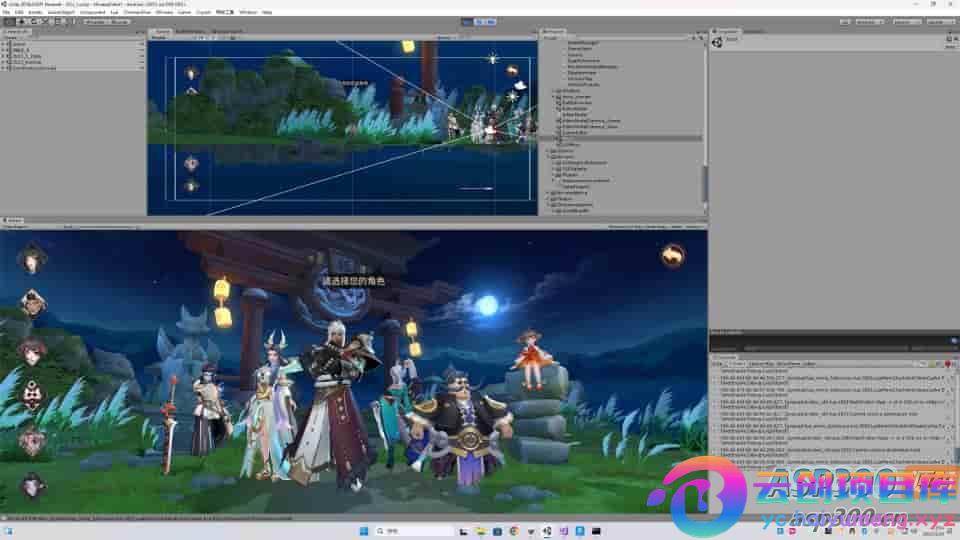Choose the bottommost character portrait in Game view
This screenshot has width=960, height=540.
pyautogui.click(x=32, y=487)
